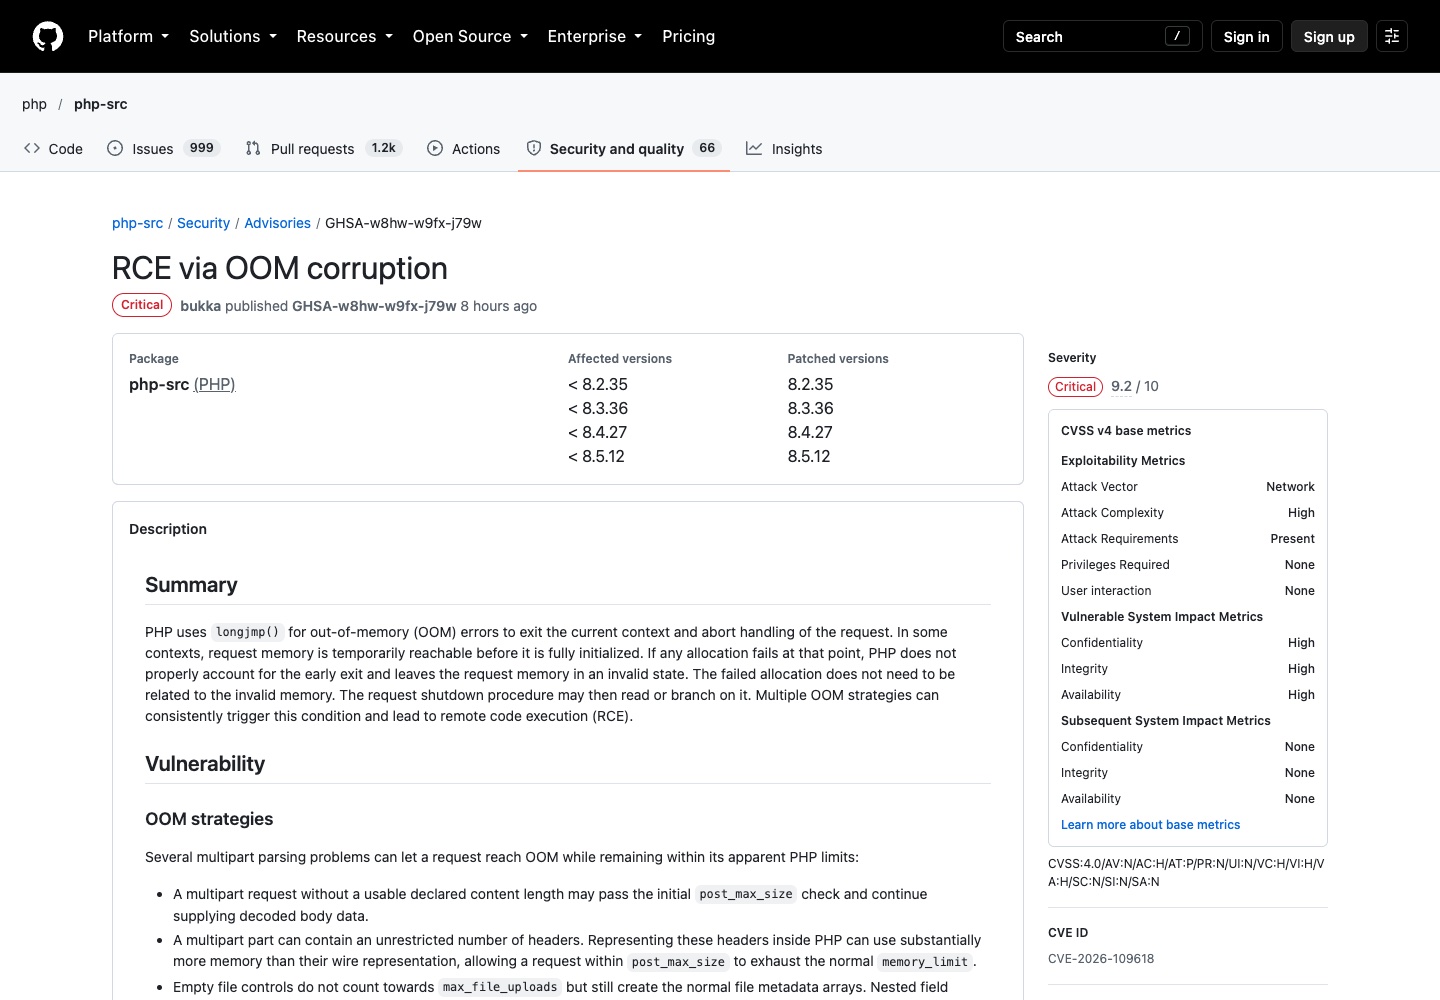
Task: Click the Critical badge in Severity sidebar
Action: point(1075,387)
